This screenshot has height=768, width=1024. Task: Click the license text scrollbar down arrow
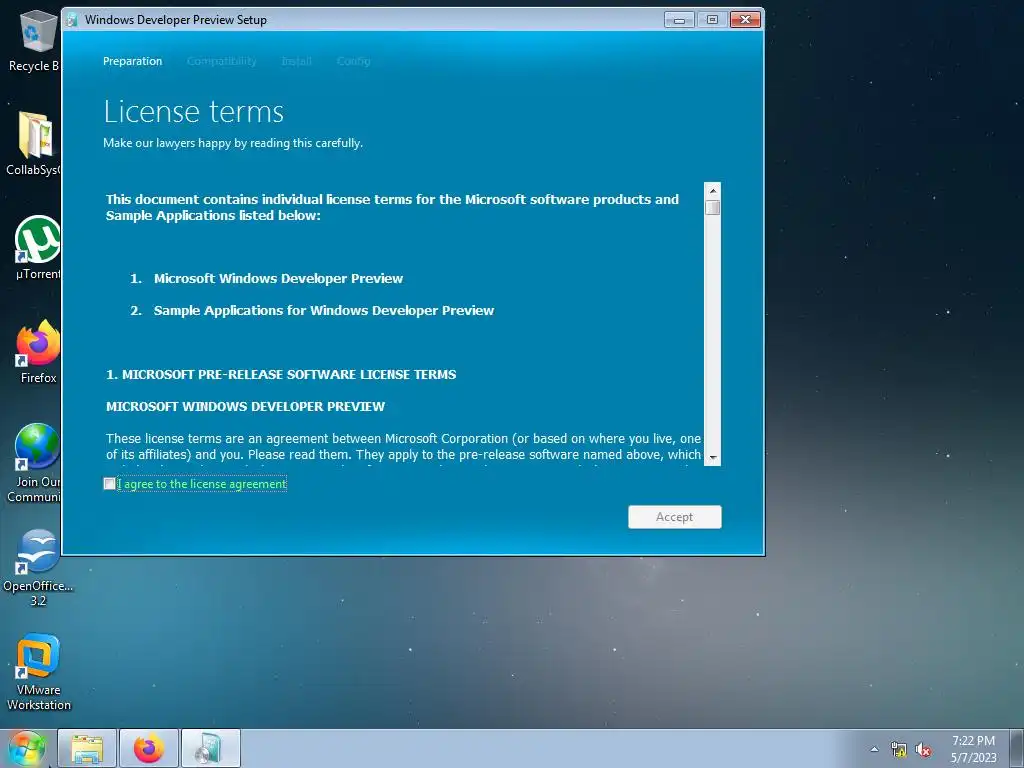coord(712,458)
